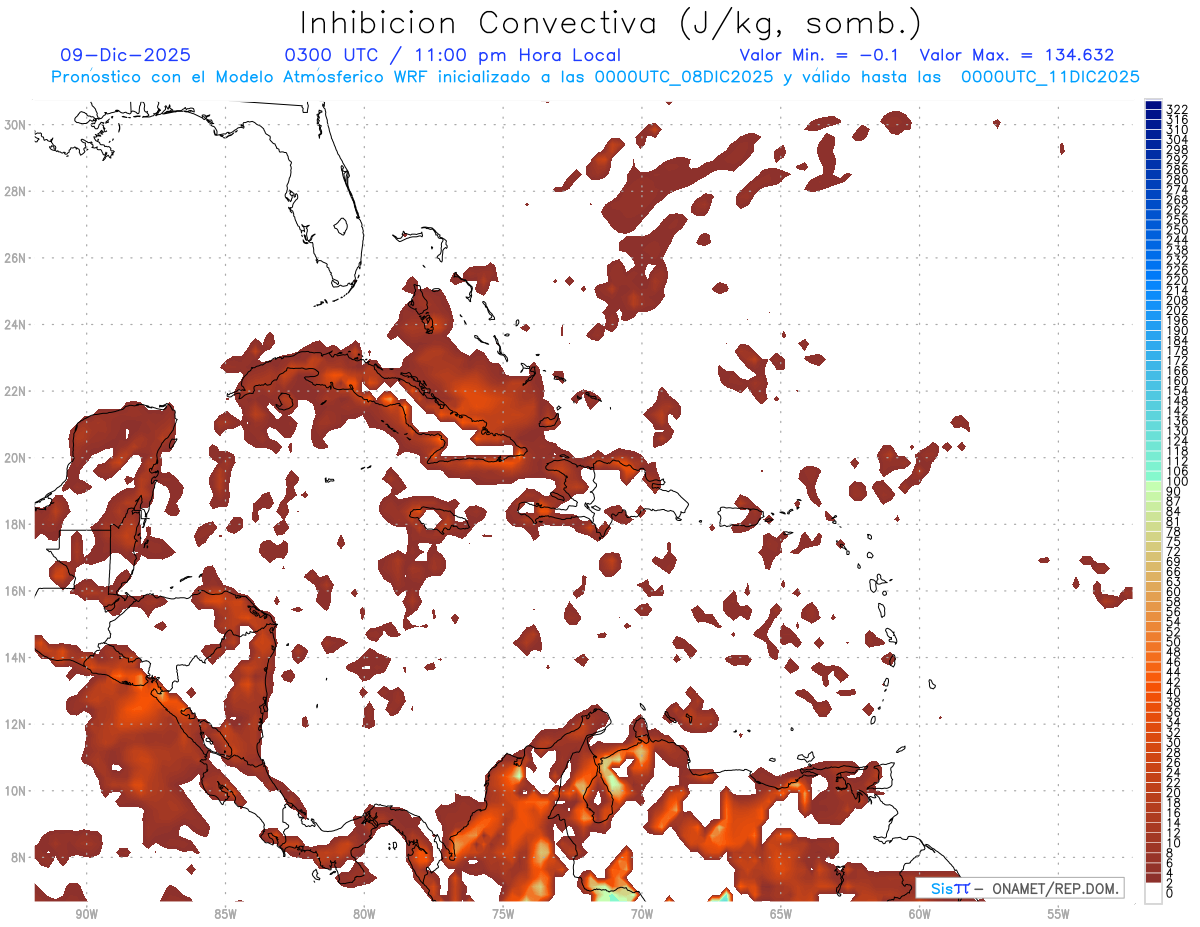
Task: Click the 90W longitude label
Action: pos(86,914)
